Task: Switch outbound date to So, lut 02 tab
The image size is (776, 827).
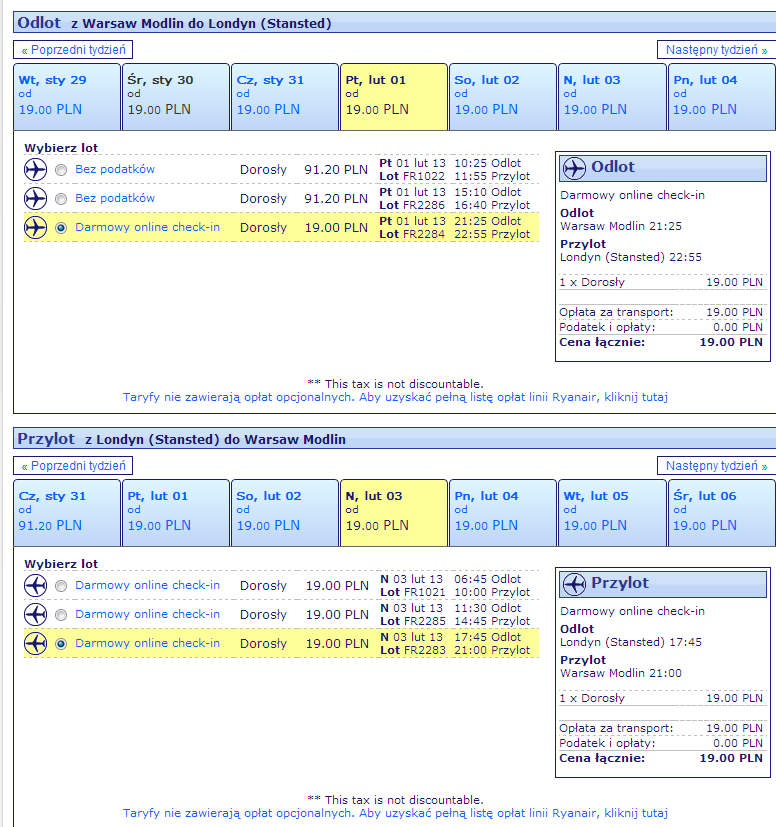Action: [x=503, y=97]
